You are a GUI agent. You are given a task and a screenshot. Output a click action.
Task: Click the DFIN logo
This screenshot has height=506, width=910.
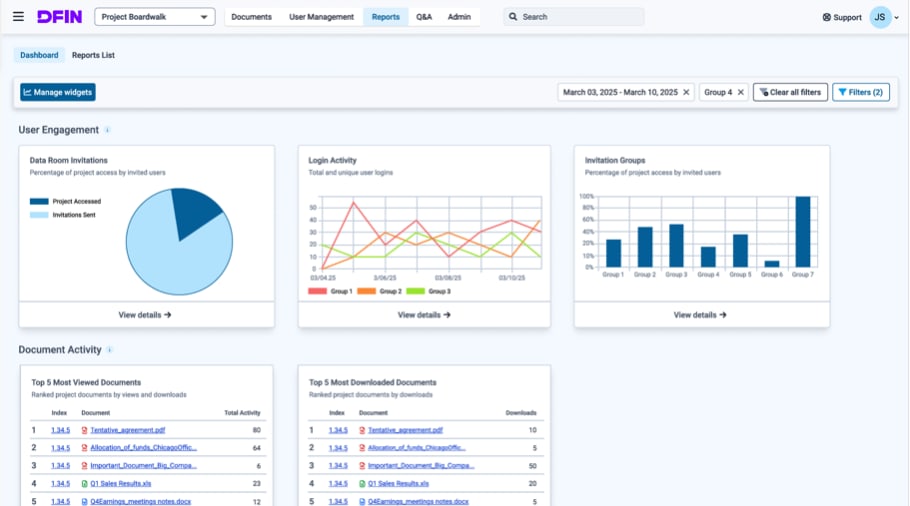point(60,17)
